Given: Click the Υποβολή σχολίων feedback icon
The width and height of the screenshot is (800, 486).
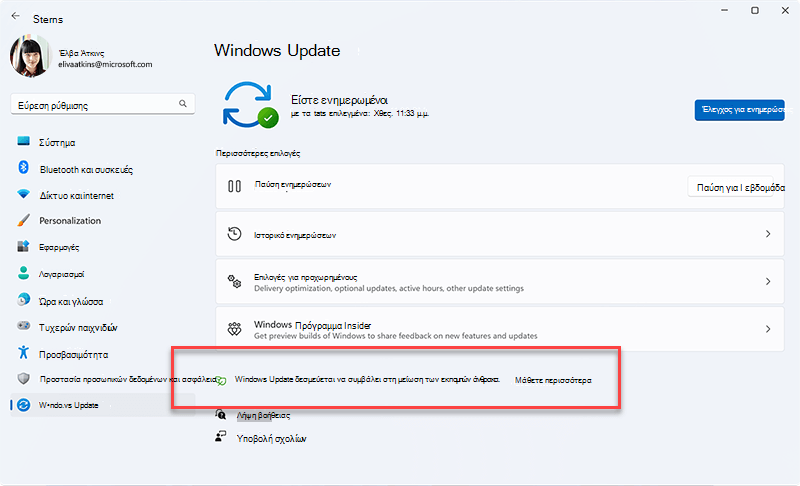Looking at the screenshot, I should click(220, 437).
